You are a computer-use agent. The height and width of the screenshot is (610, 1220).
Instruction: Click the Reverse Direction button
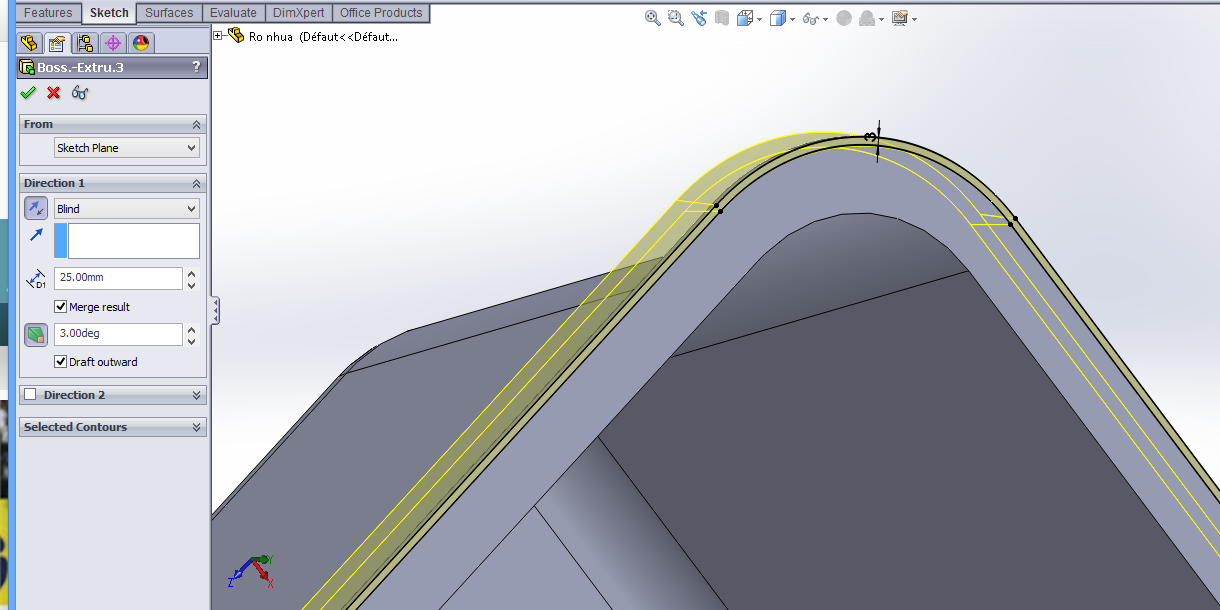(36, 209)
